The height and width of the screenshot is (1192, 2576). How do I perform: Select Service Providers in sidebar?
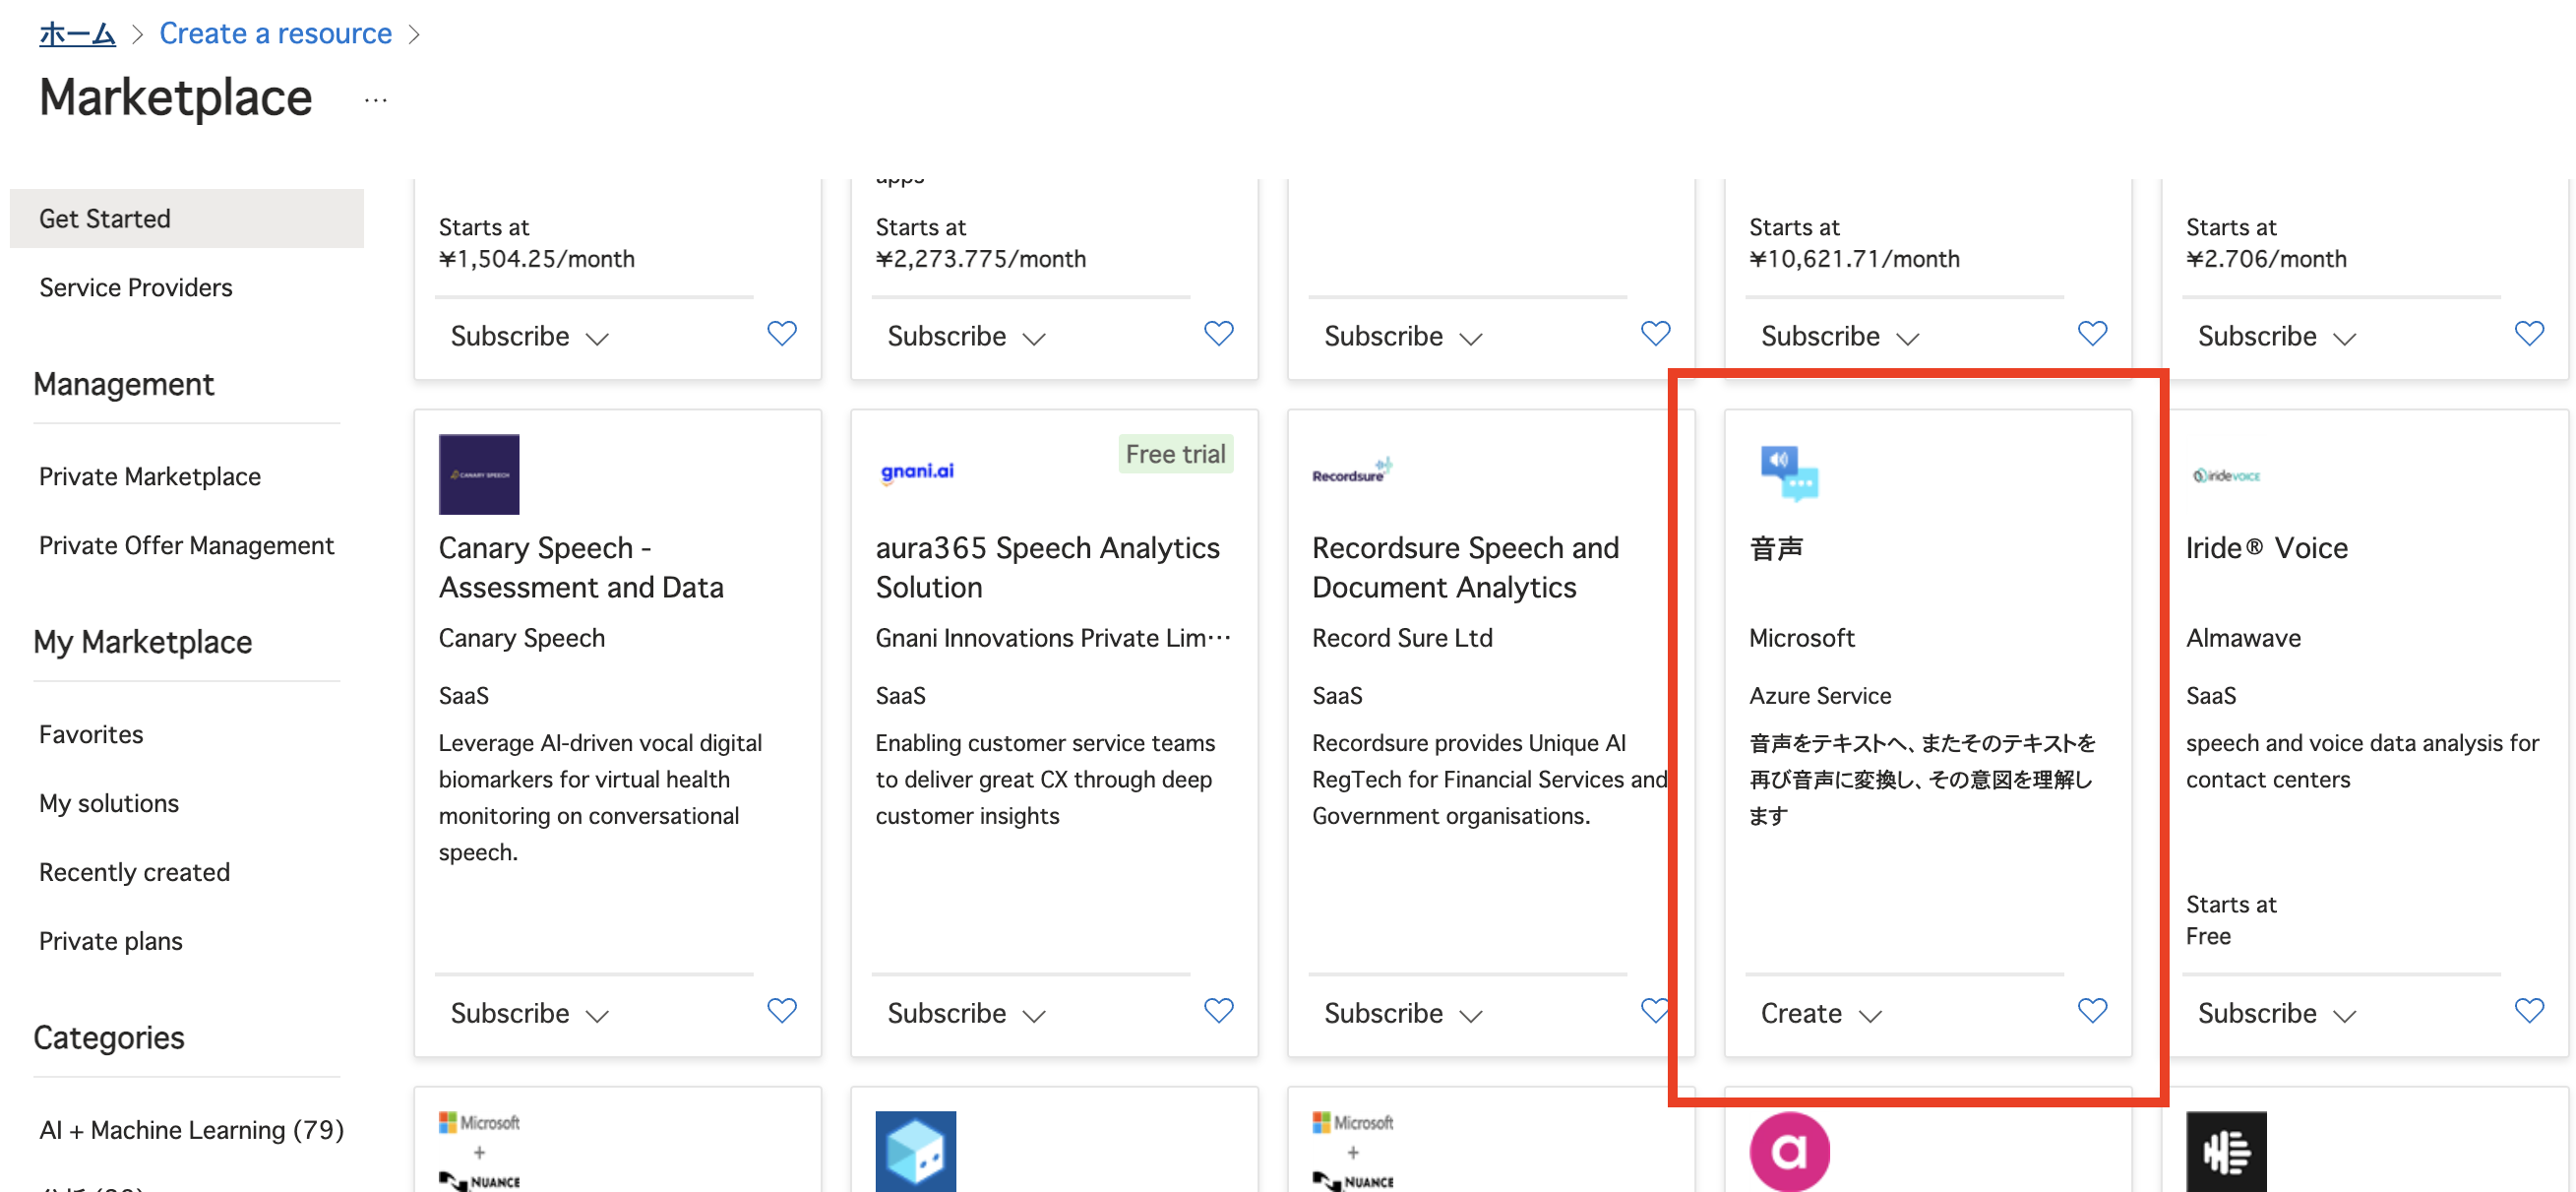coord(135,287)
